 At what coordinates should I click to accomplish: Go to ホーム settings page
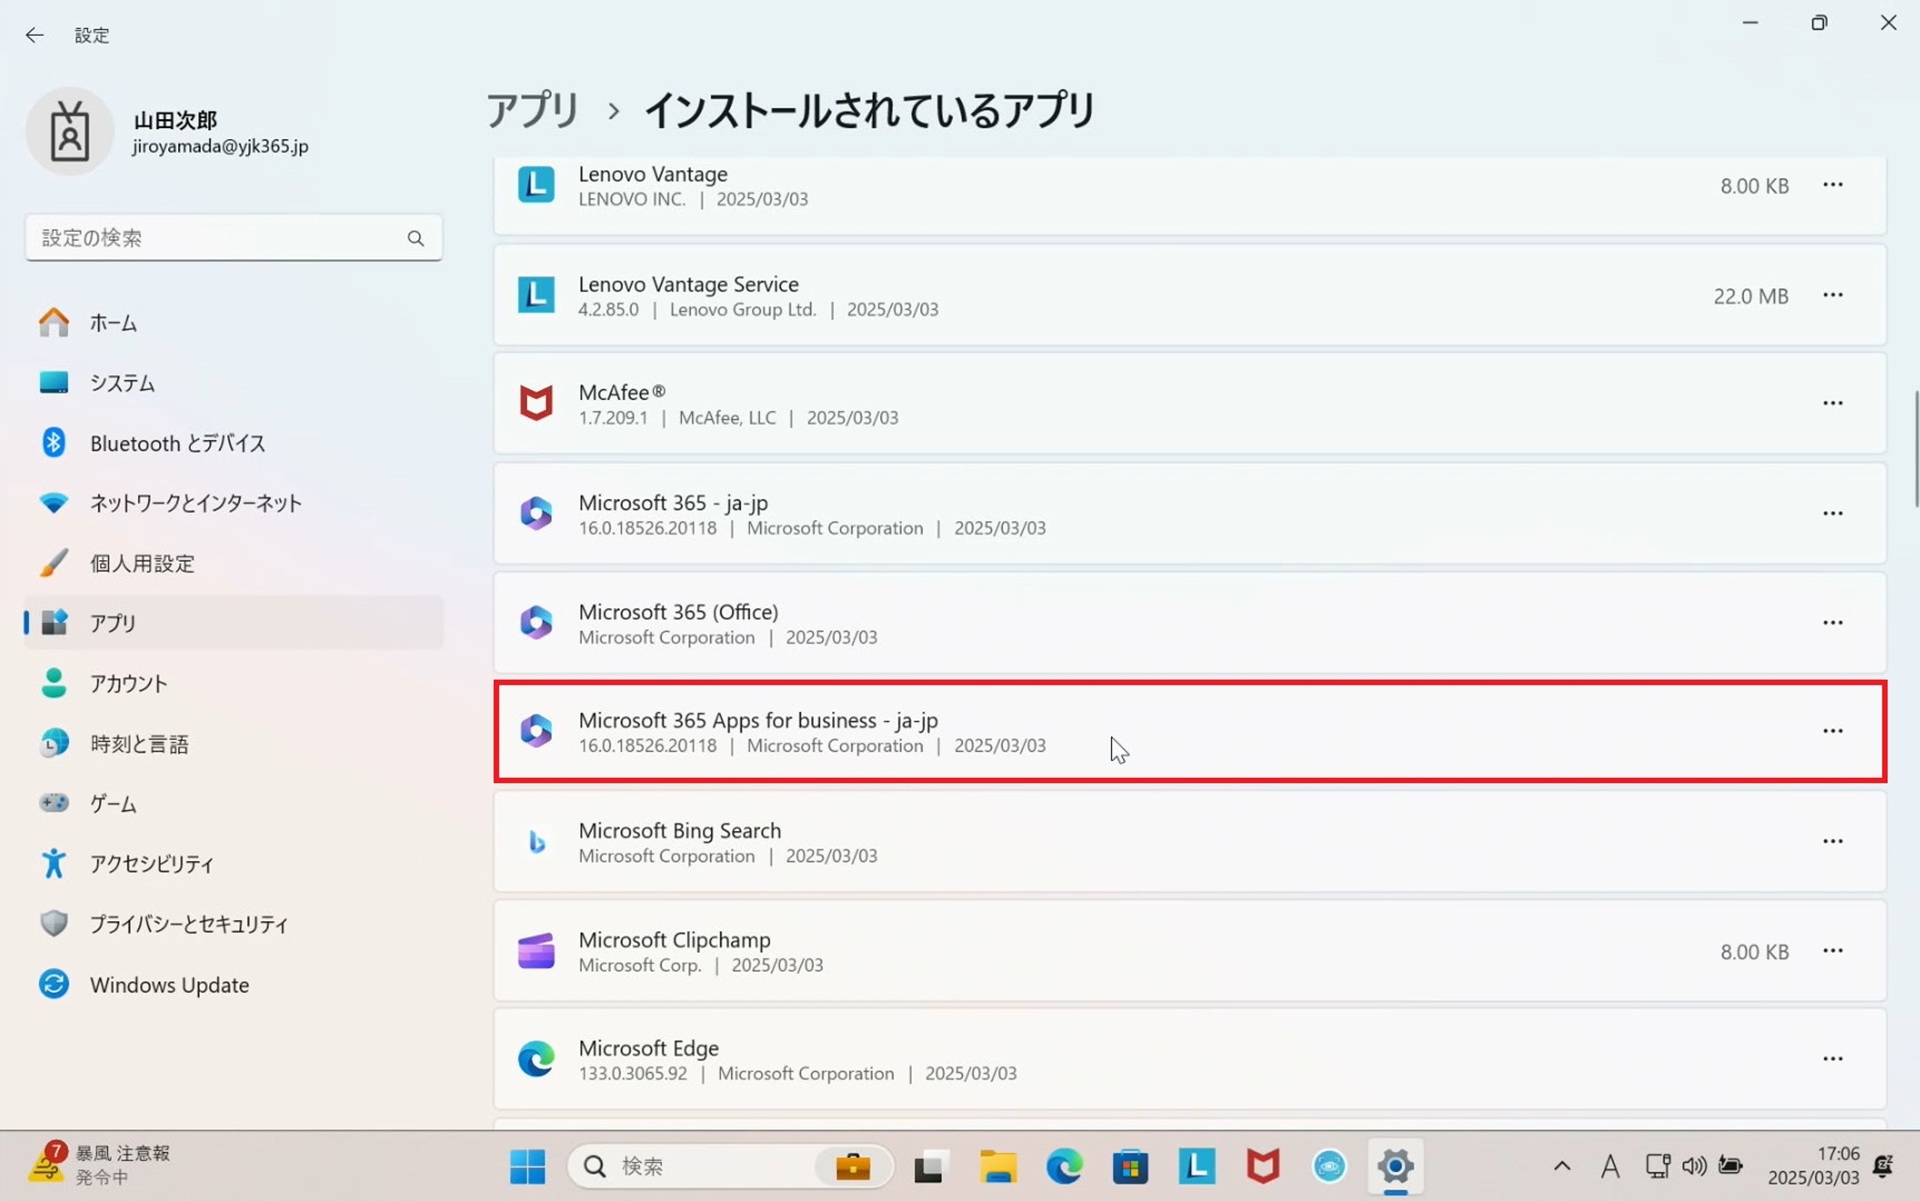tap(233, 323)
